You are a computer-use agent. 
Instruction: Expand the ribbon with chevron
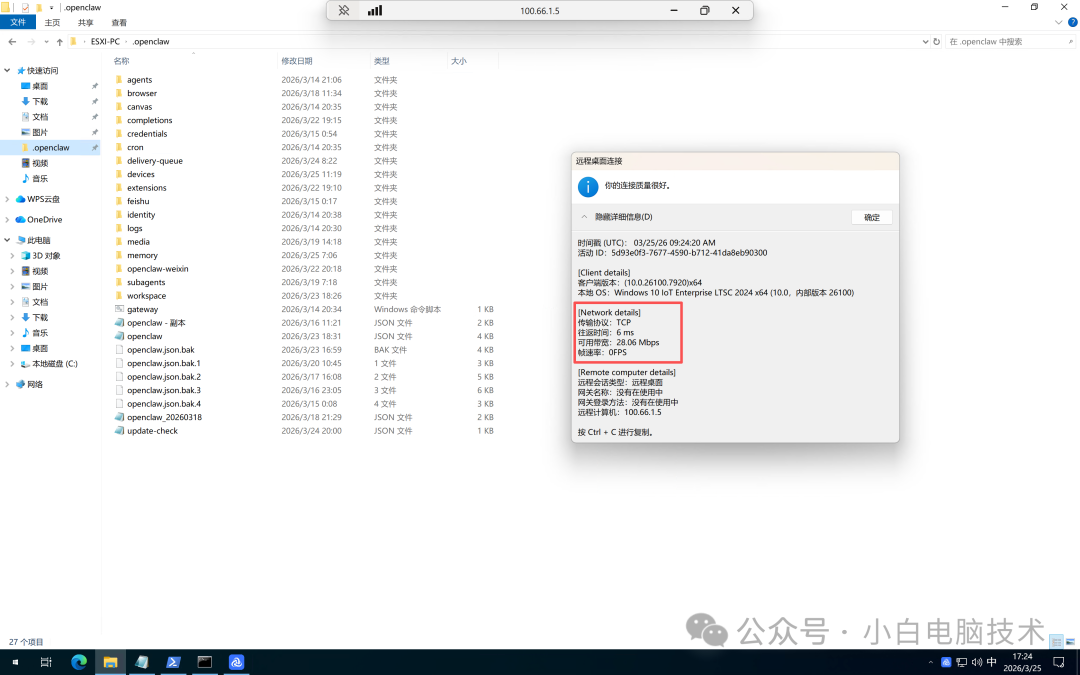(1059, 22)
